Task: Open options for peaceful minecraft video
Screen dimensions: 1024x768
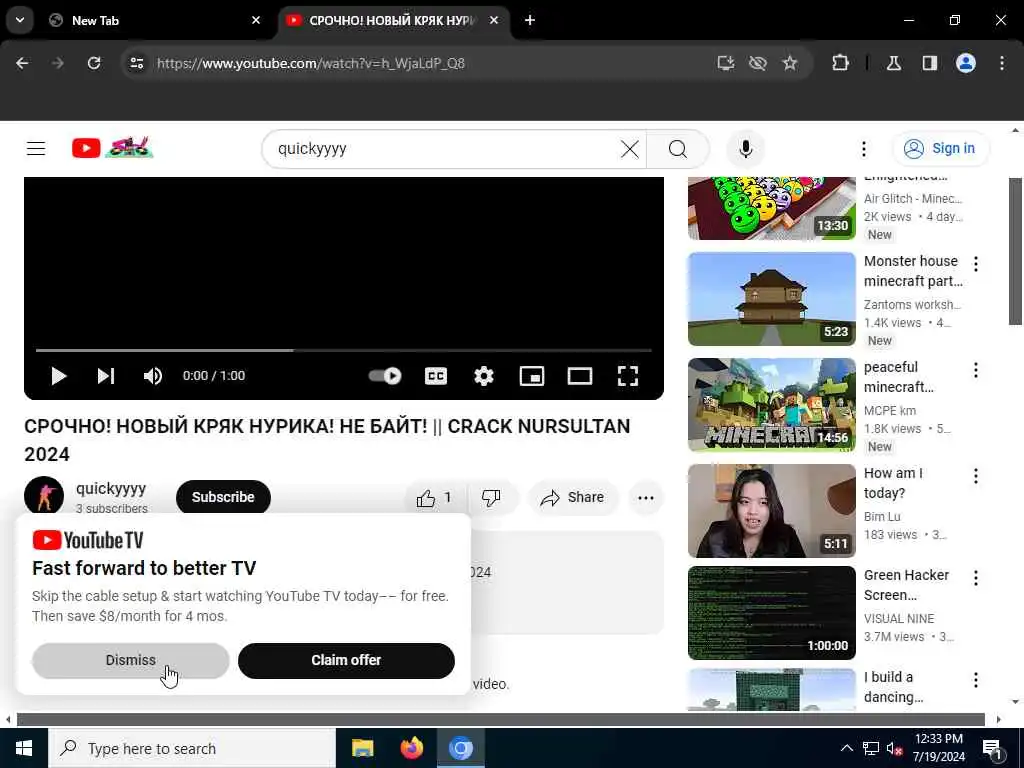Action: coord(976,370)
